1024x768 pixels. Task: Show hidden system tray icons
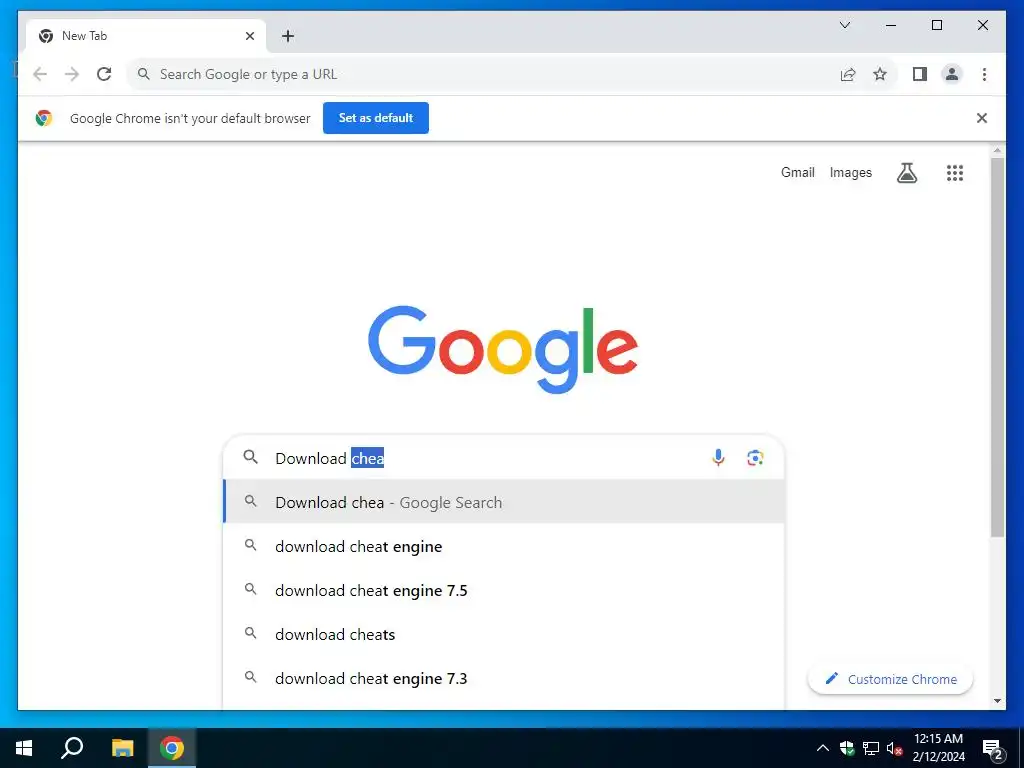tap(823, 748)
